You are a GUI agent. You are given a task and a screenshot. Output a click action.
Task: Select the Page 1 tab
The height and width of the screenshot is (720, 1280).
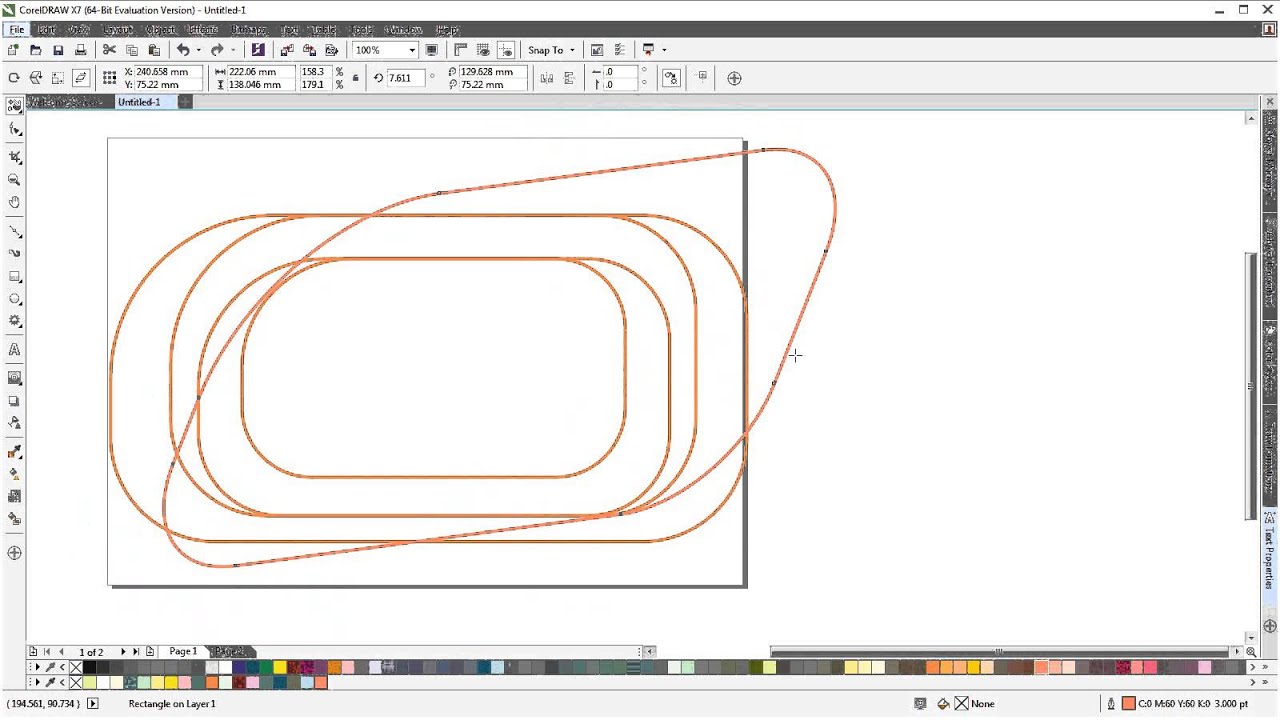point(183,652)
